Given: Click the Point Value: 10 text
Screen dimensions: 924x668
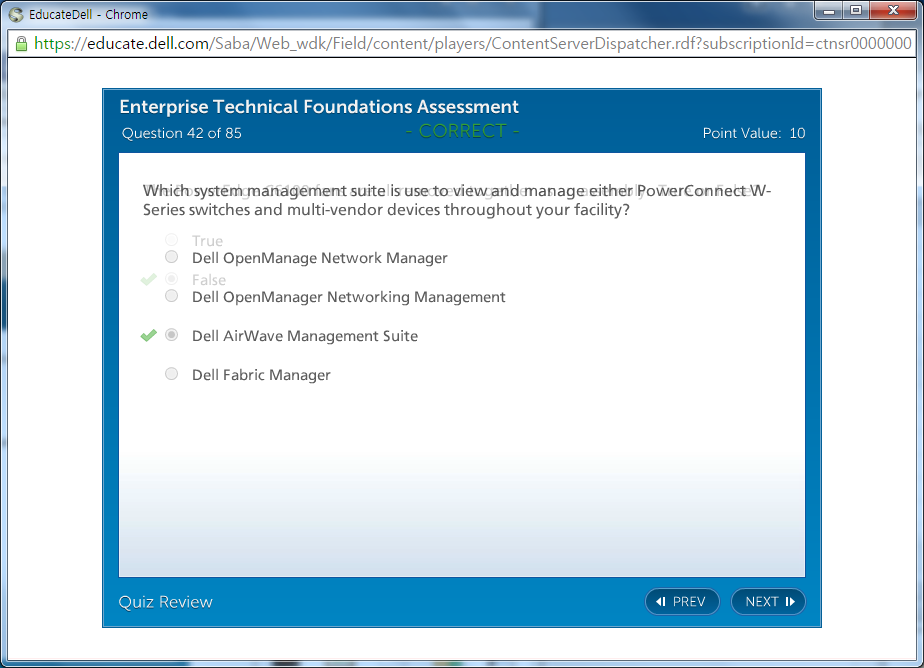Looking at the screenshot, I should click(753, 133).
